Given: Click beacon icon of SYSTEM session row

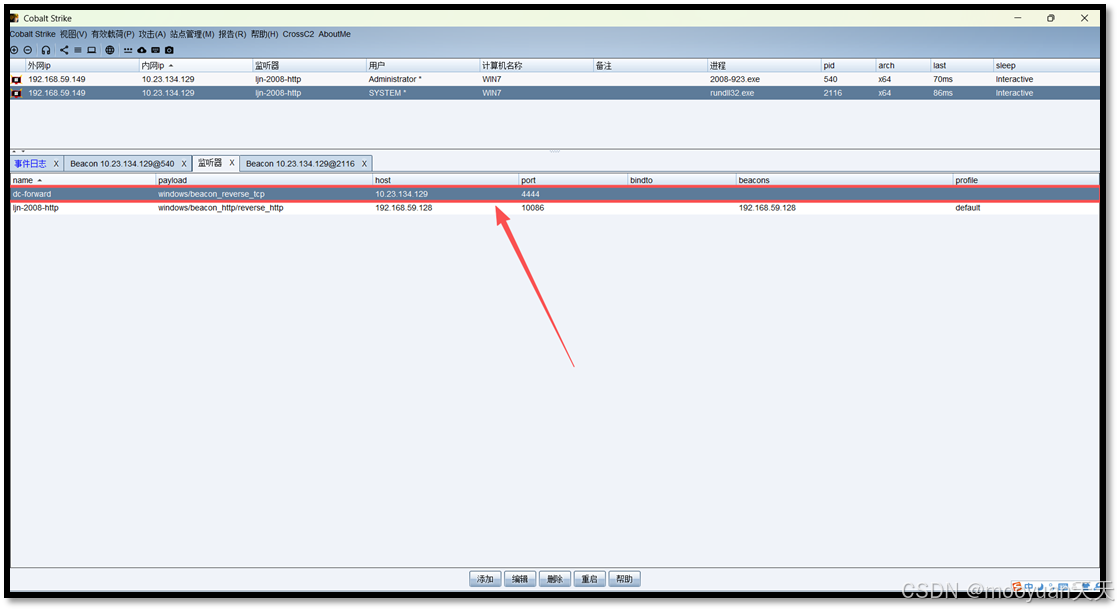Looking at the screenshot, I should 16,94.
